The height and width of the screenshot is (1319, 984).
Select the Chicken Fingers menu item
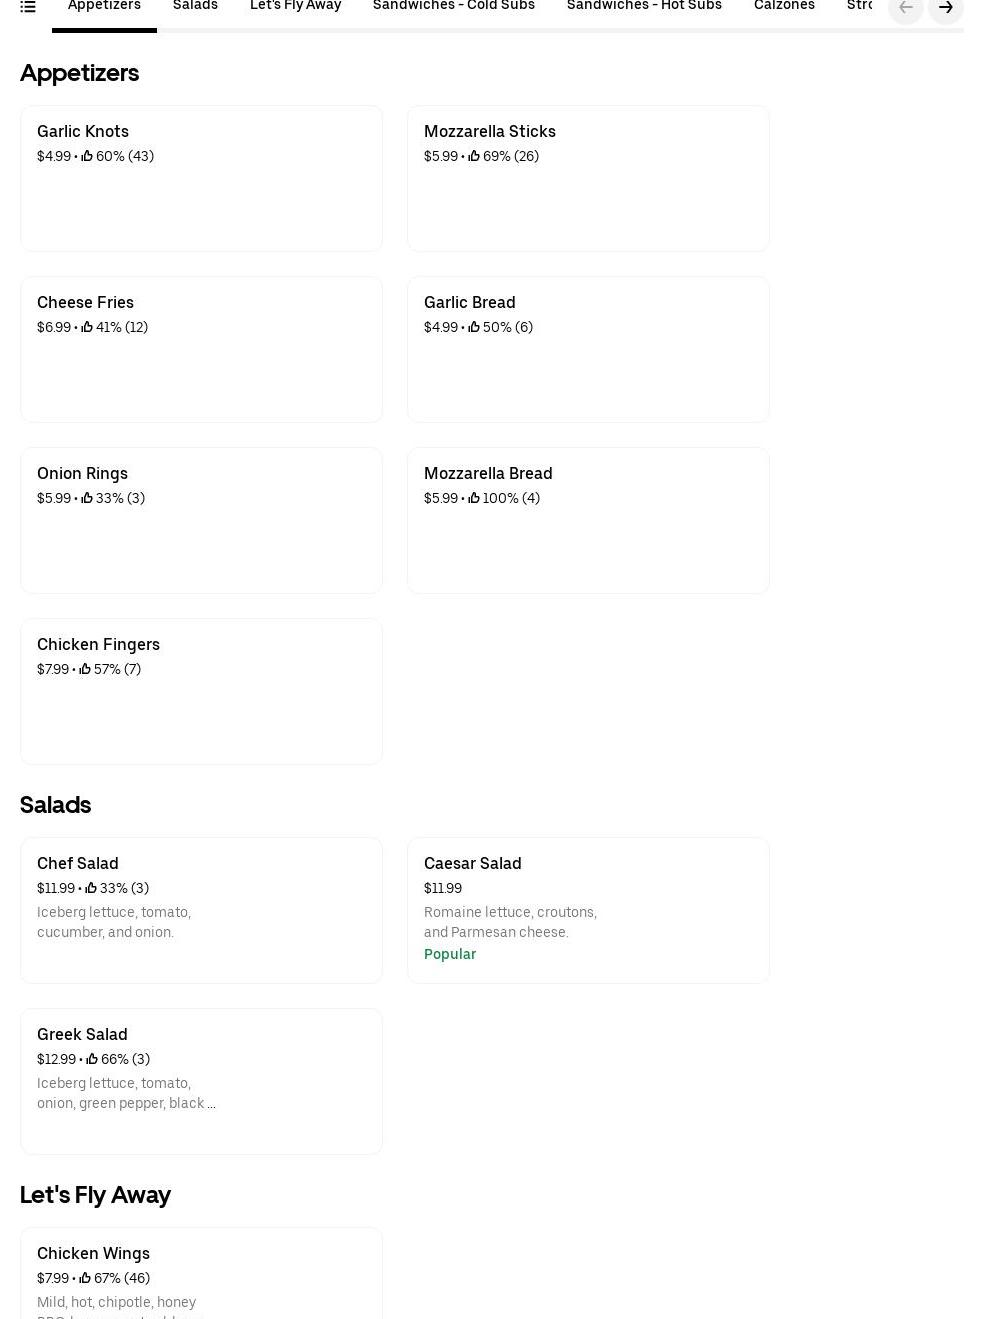click(x=201, y=691)
